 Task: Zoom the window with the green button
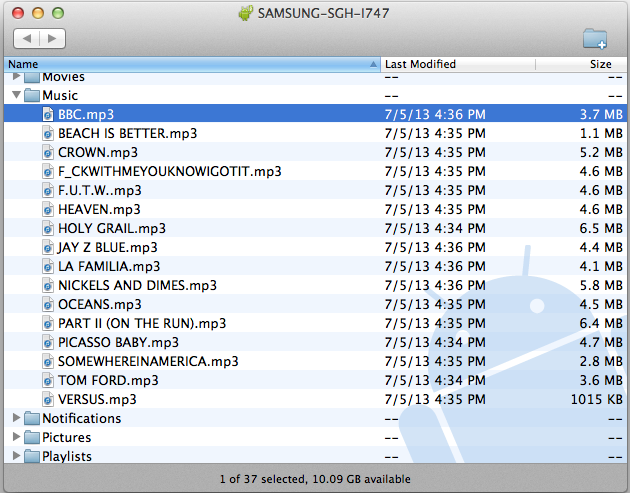(x=58, y=13)
